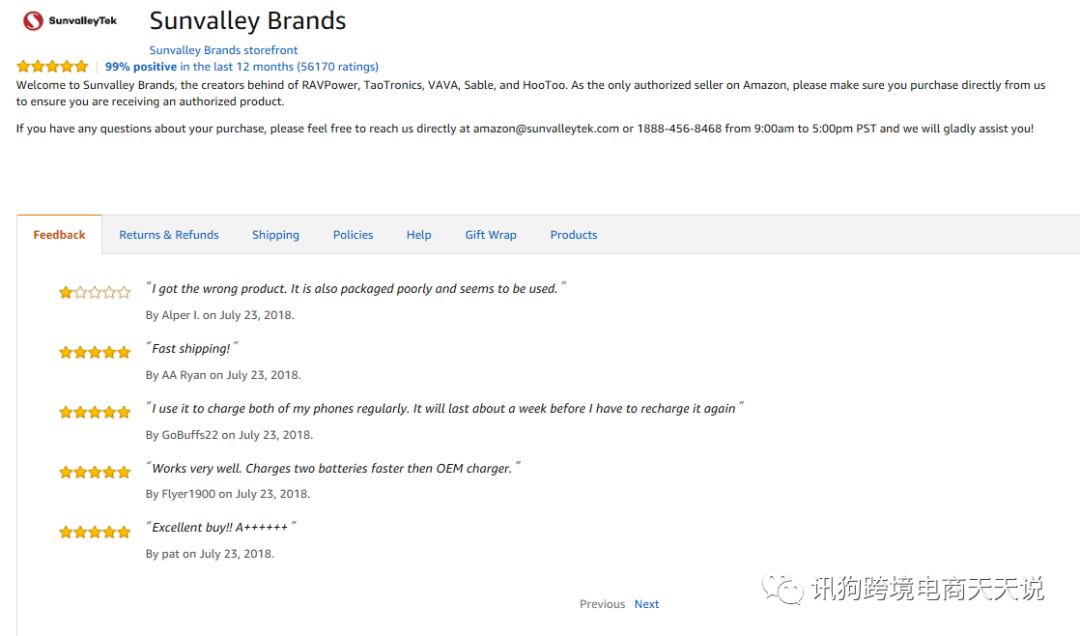Open the Shipping tab
Image resolution: width=1080 pixels, height=636 pixels.
(x=275, y=235)
